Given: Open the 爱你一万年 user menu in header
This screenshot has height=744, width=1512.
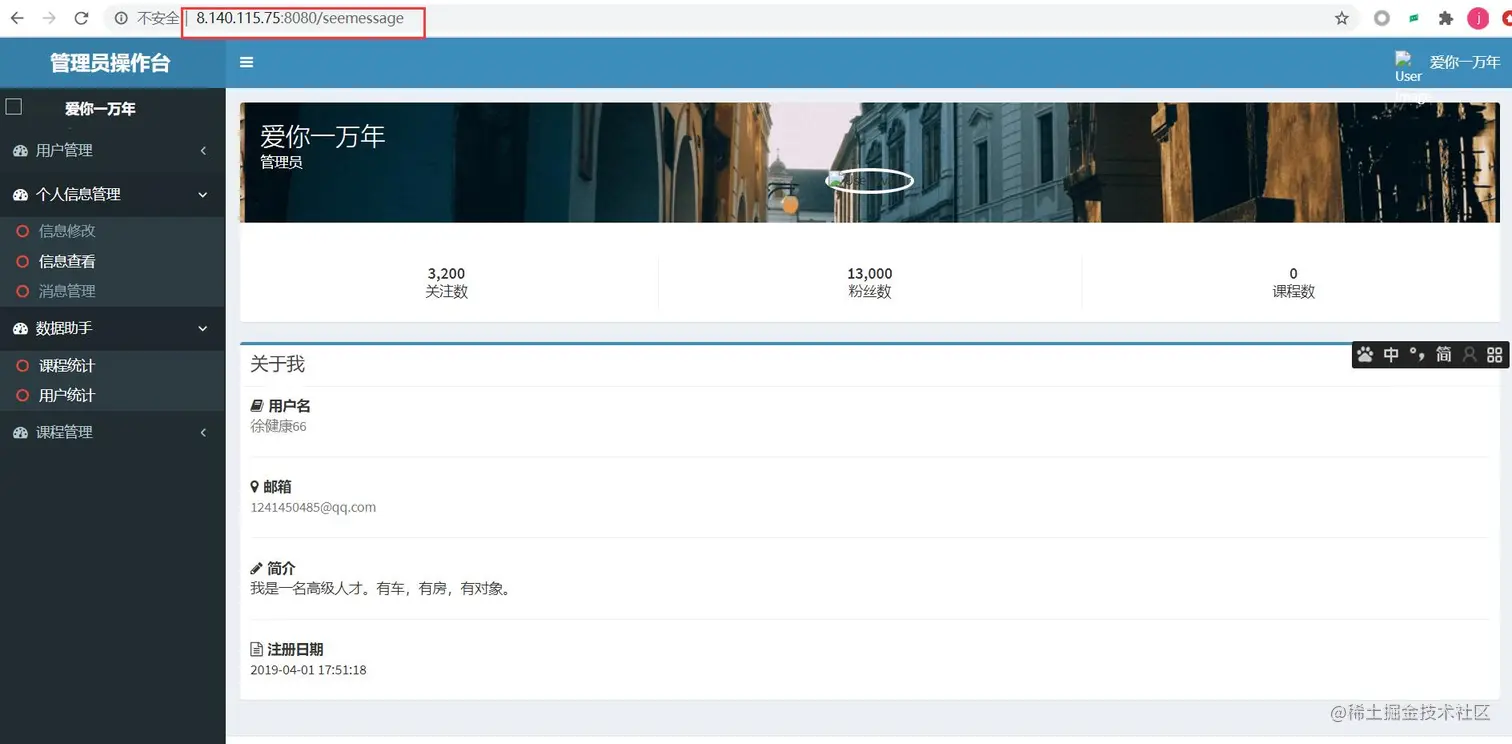Looking at the screenshot, I should coord(1465,62).
